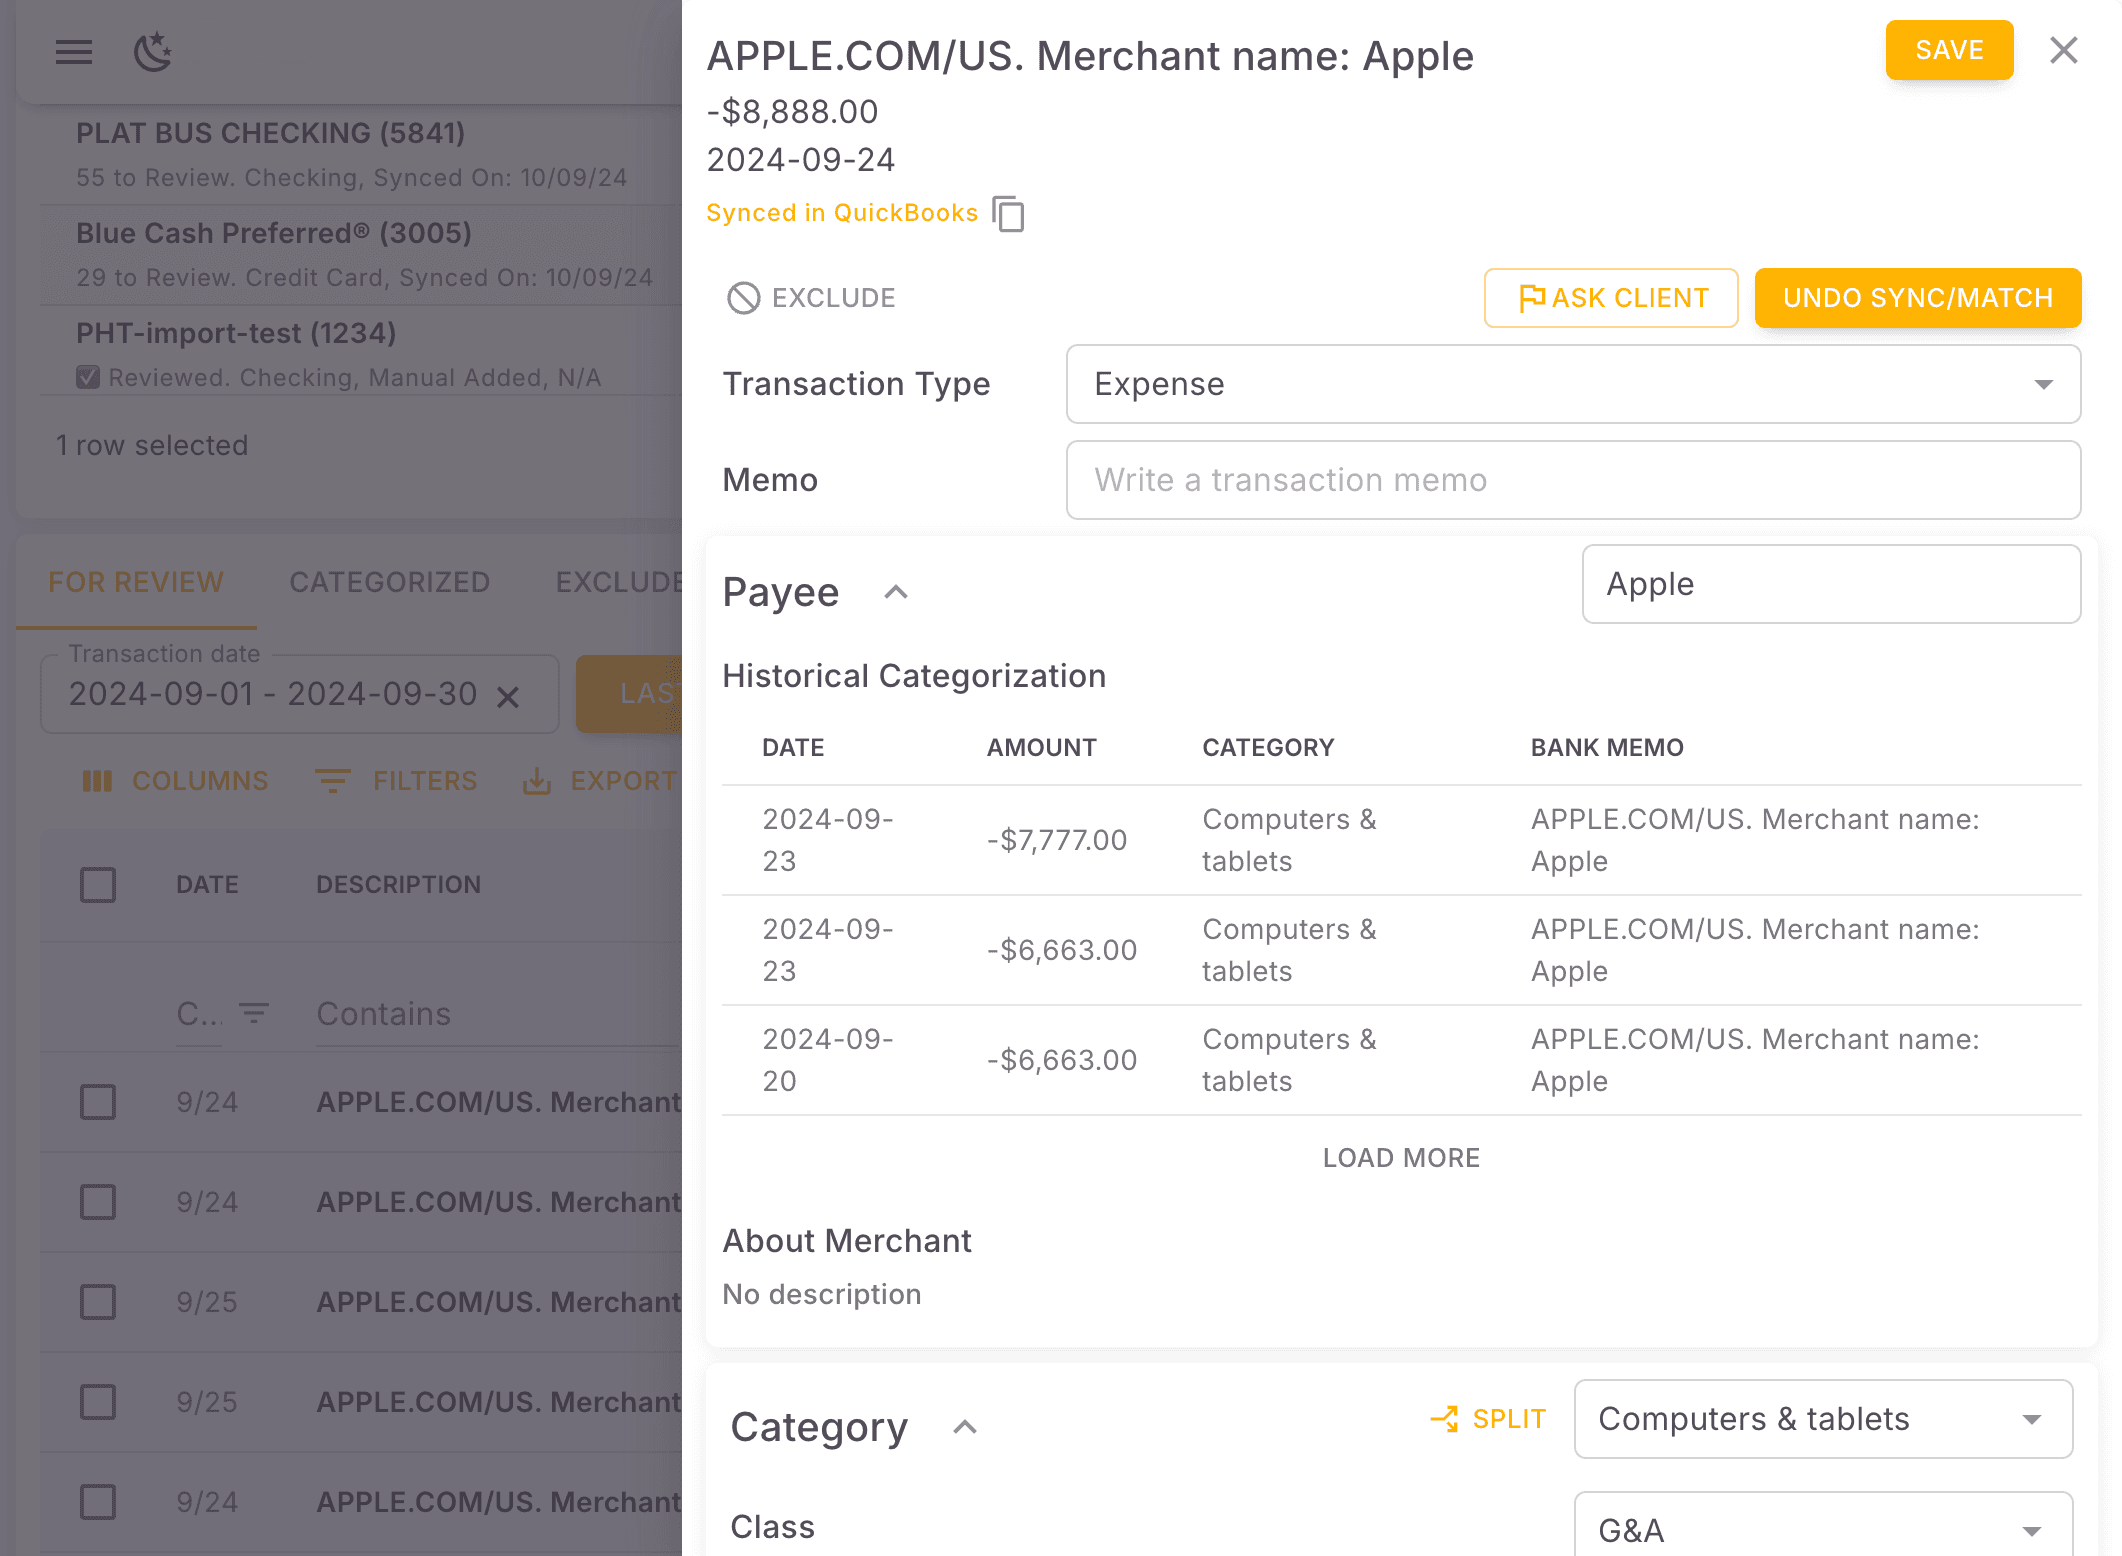Image resolution: width=2122 pixels, height=1556 pixels.
Task: Copy the QuickBooks sync link
Action: [x=1010, y=214]
